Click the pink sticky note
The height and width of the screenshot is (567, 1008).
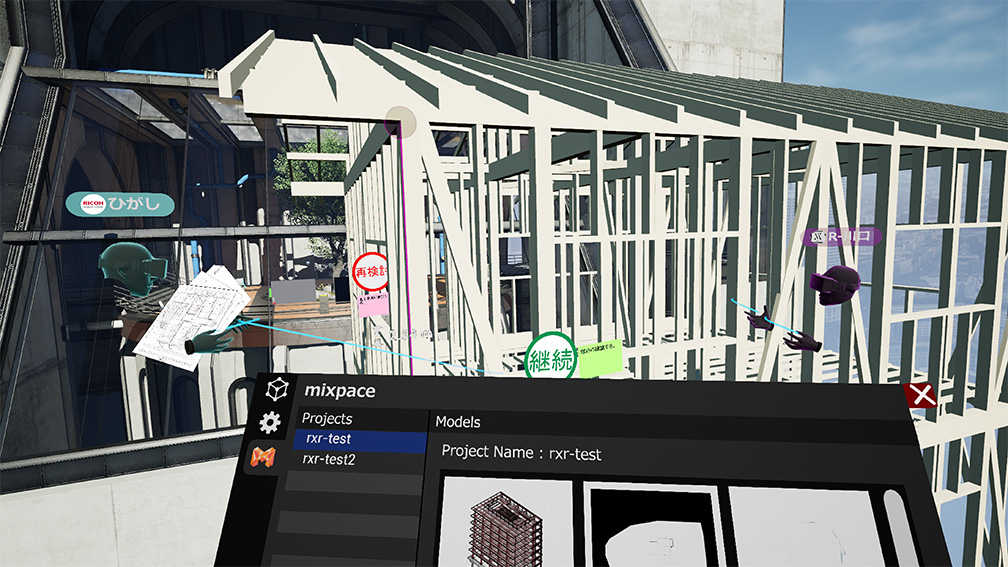374,305
